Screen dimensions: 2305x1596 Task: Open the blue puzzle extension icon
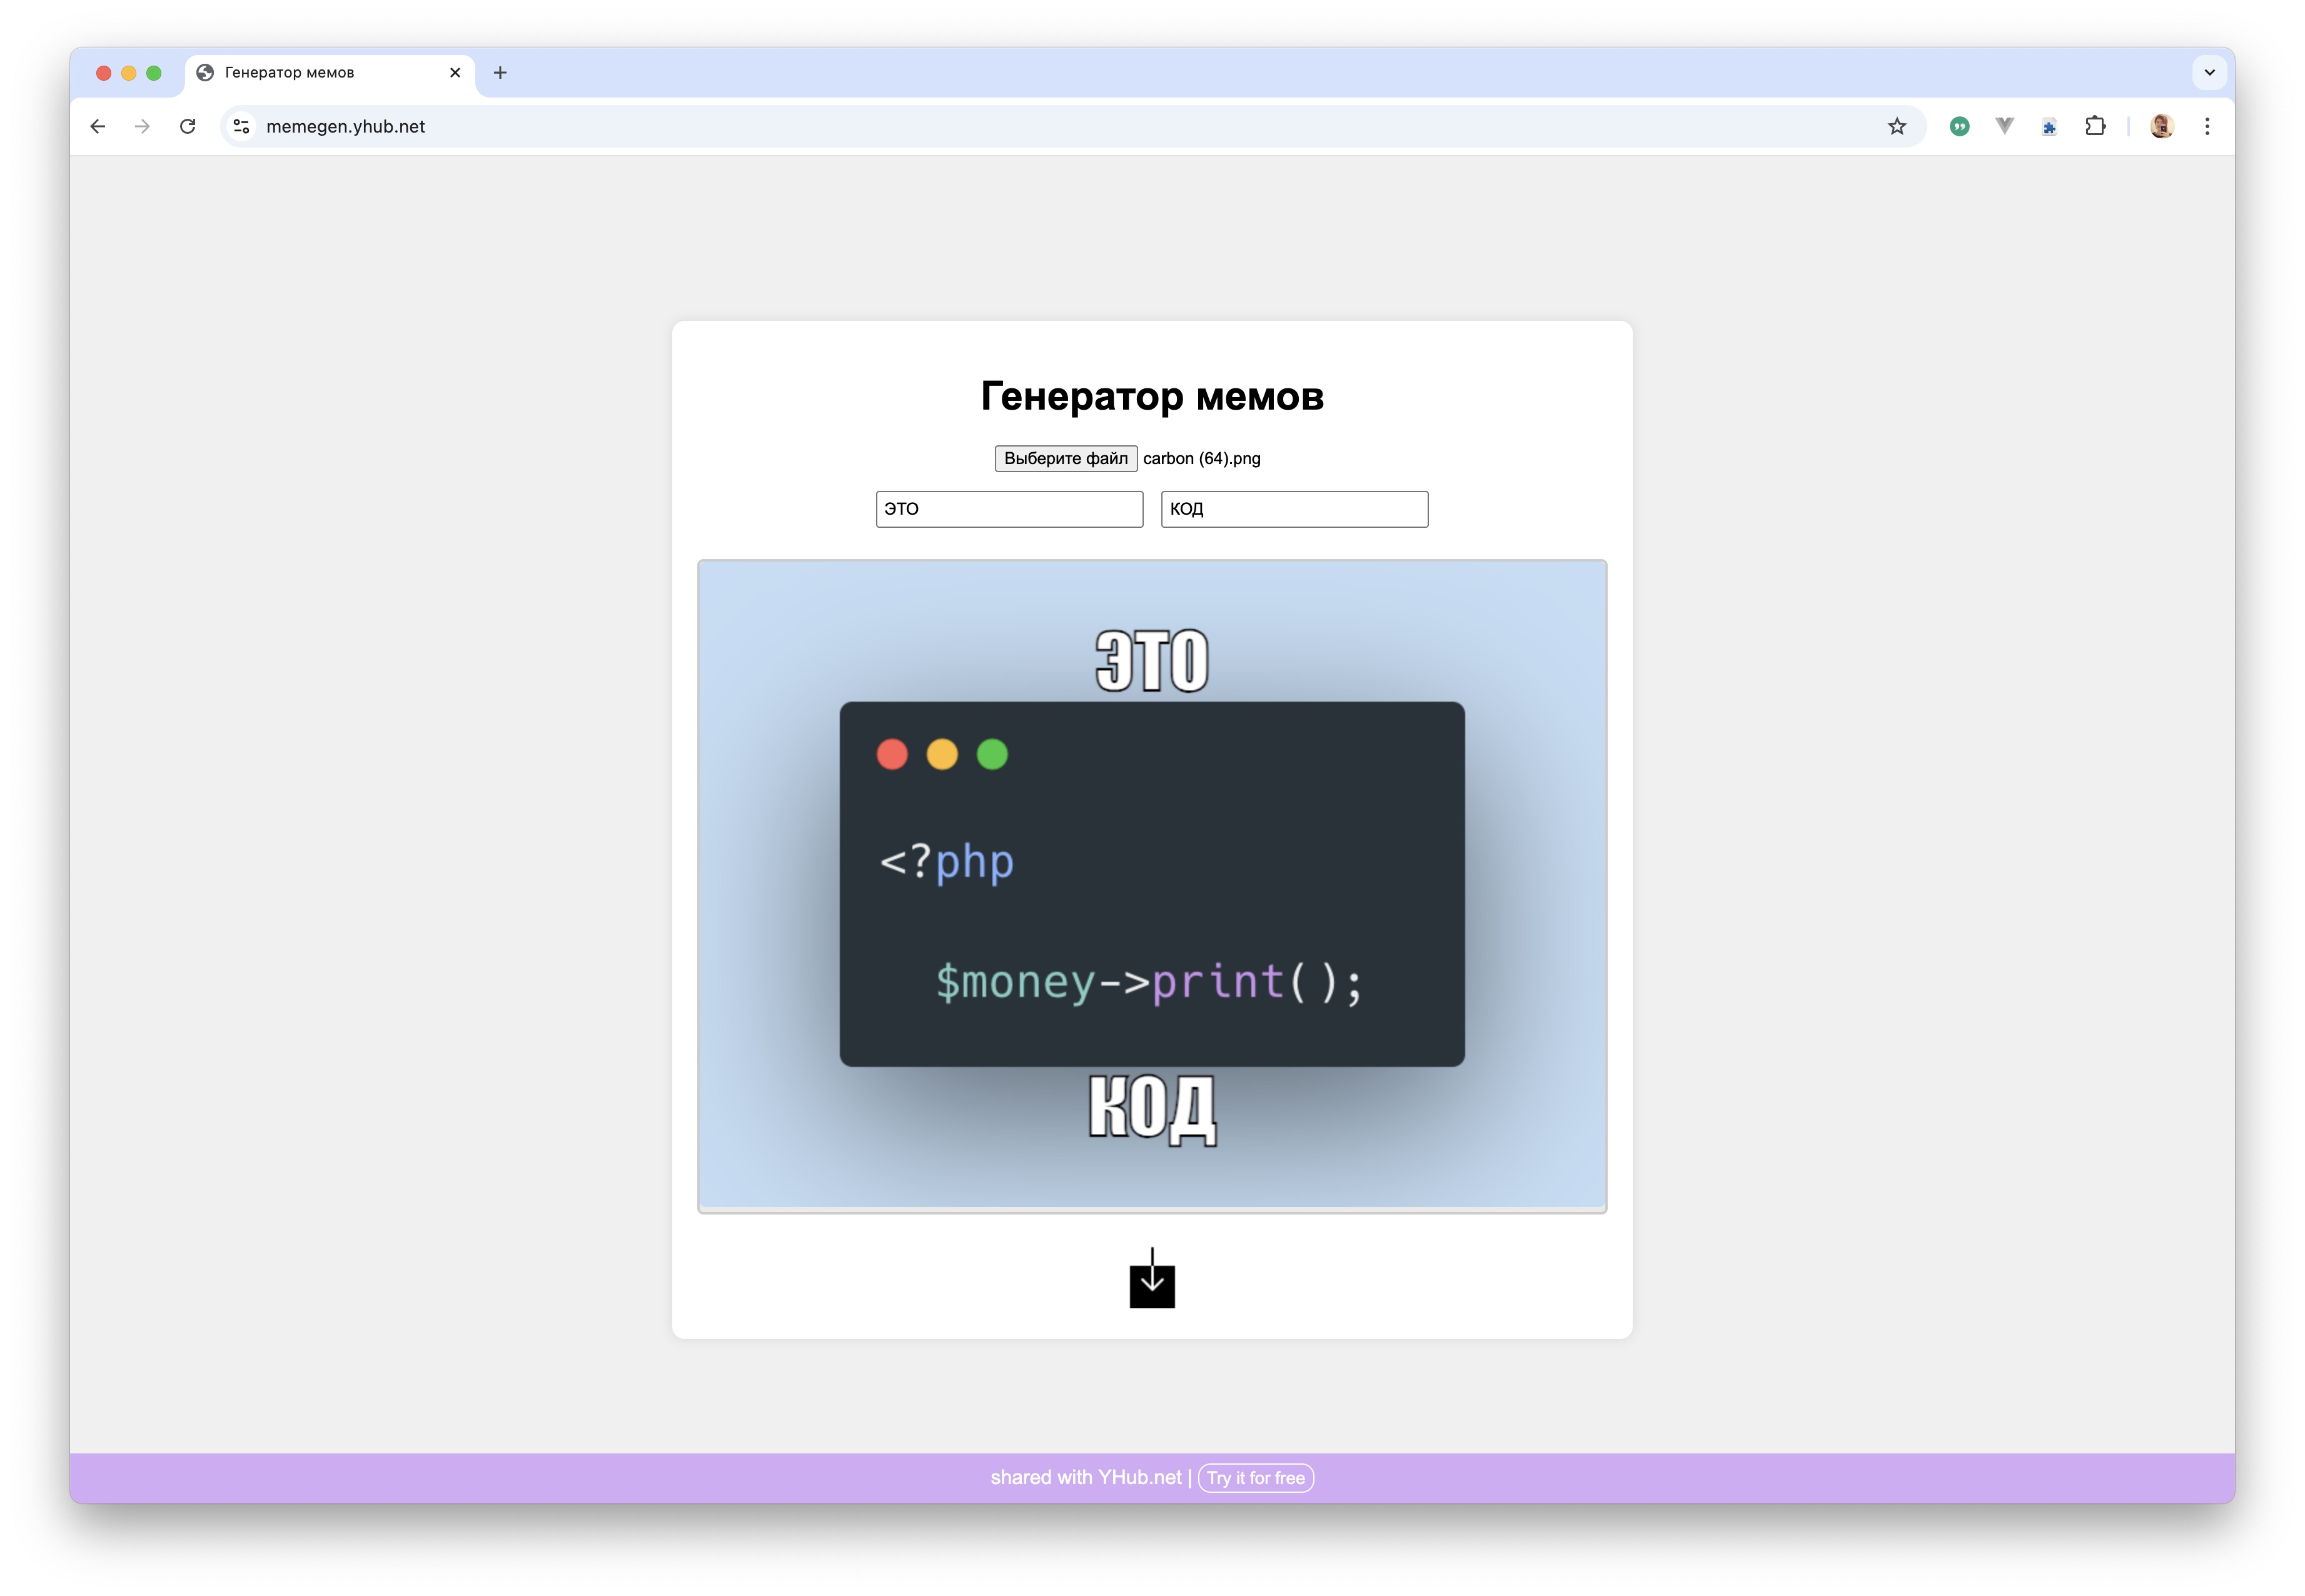(2049, 127)
